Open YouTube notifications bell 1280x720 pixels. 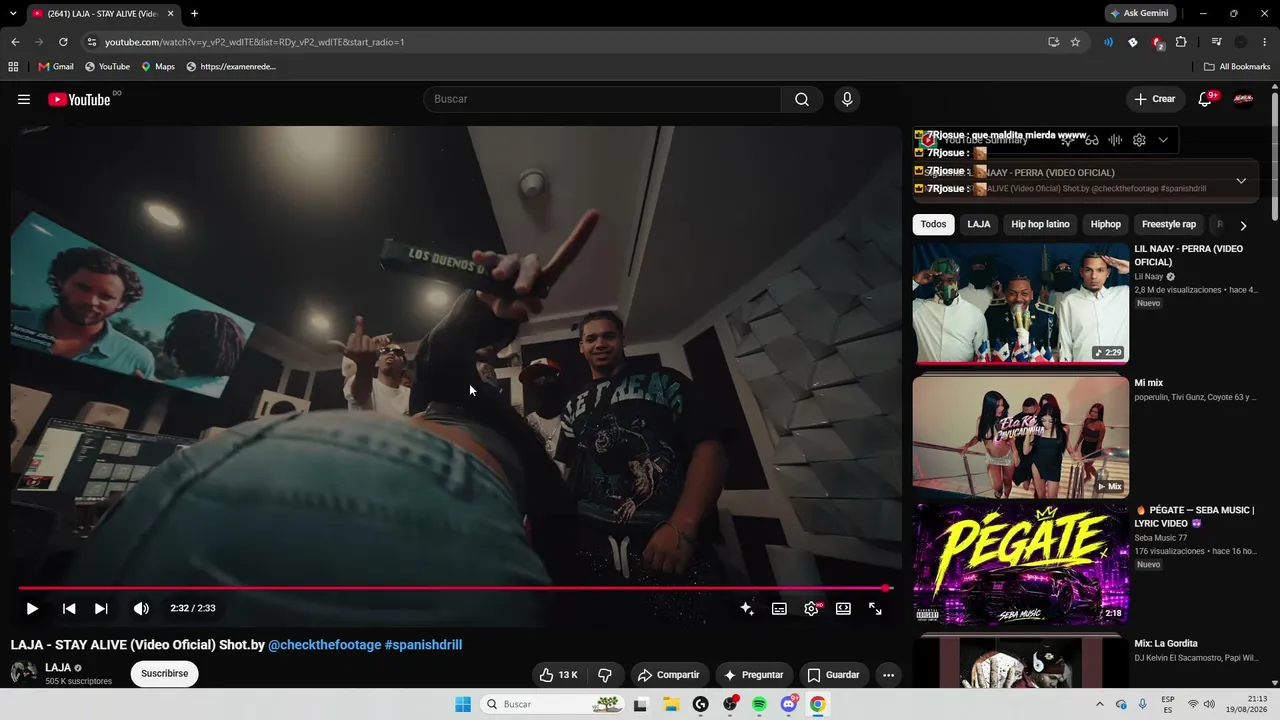pos(1205,99)
